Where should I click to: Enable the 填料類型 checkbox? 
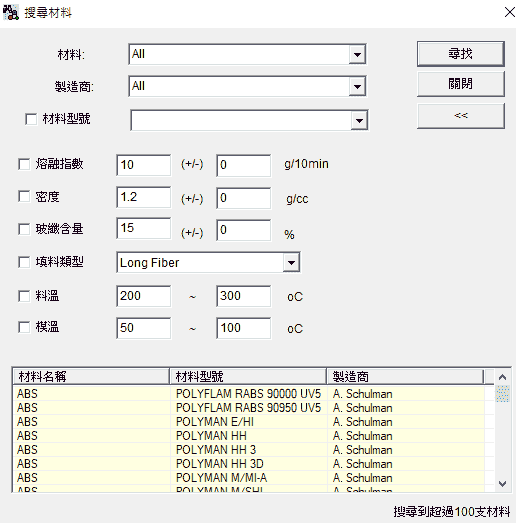(x=24, y=262)
